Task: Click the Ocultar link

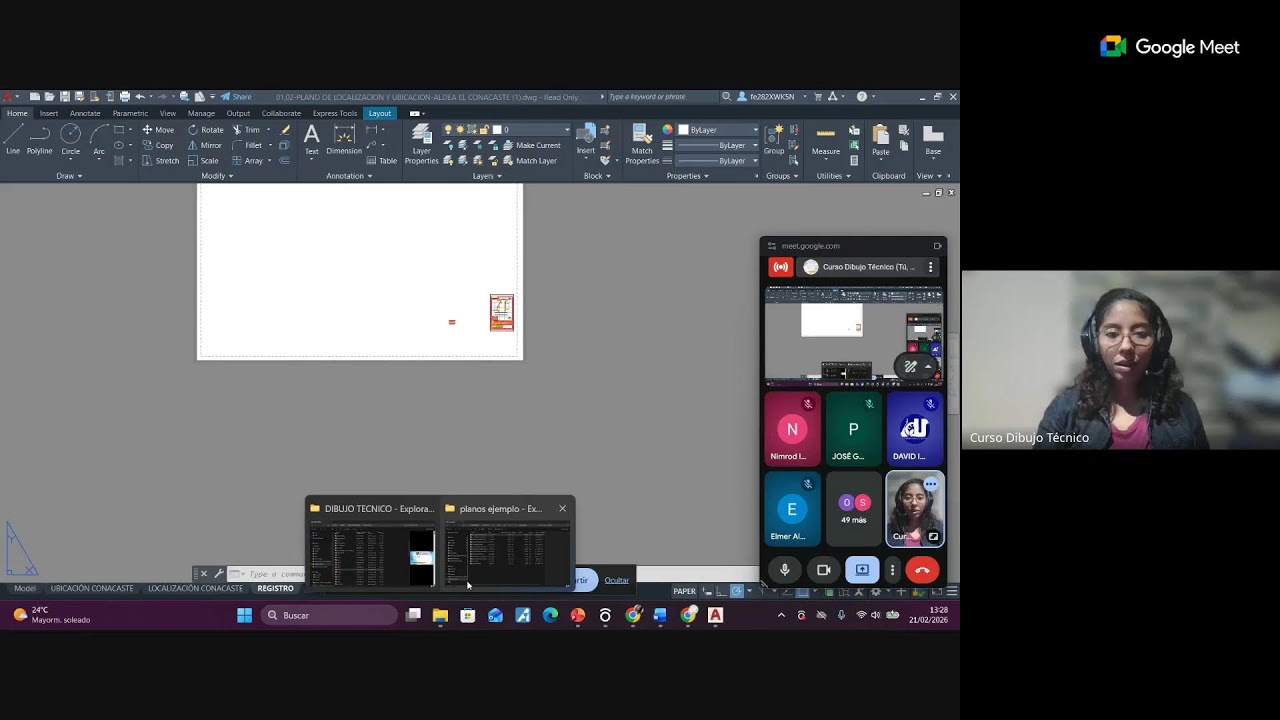Action: tap(617, 580)
